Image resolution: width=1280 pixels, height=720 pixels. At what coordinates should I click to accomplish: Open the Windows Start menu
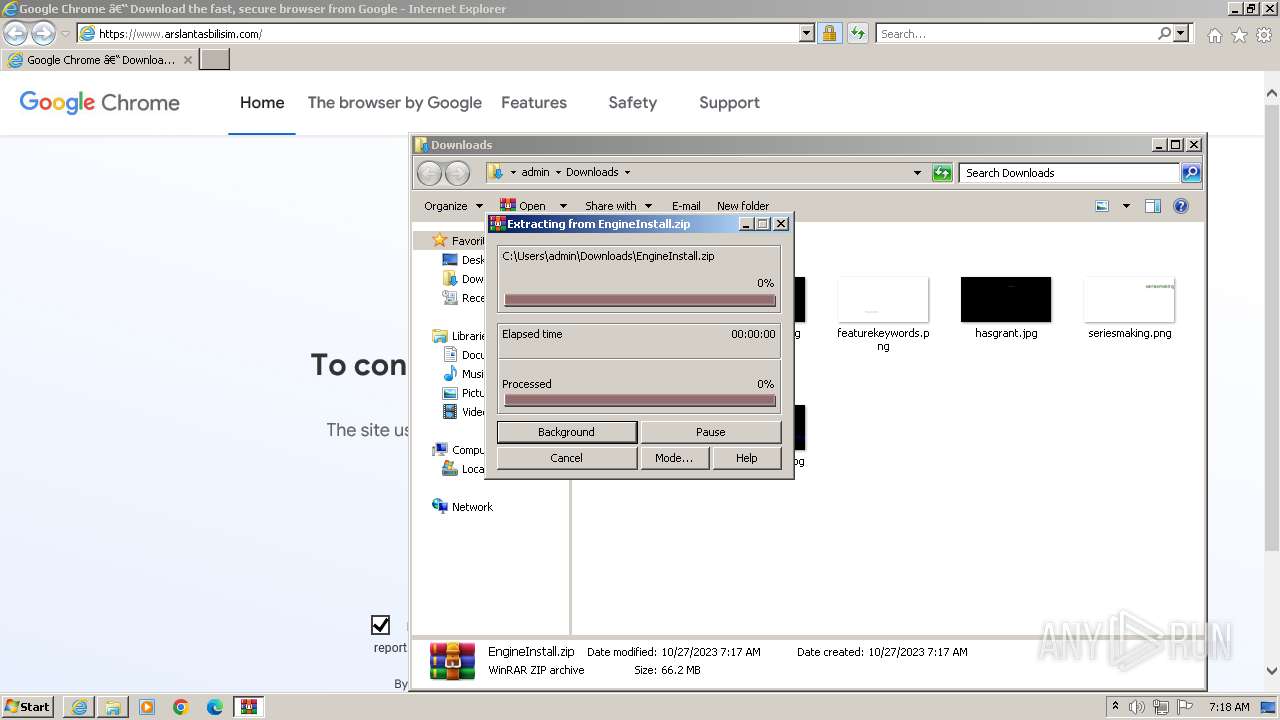[27, 706]
